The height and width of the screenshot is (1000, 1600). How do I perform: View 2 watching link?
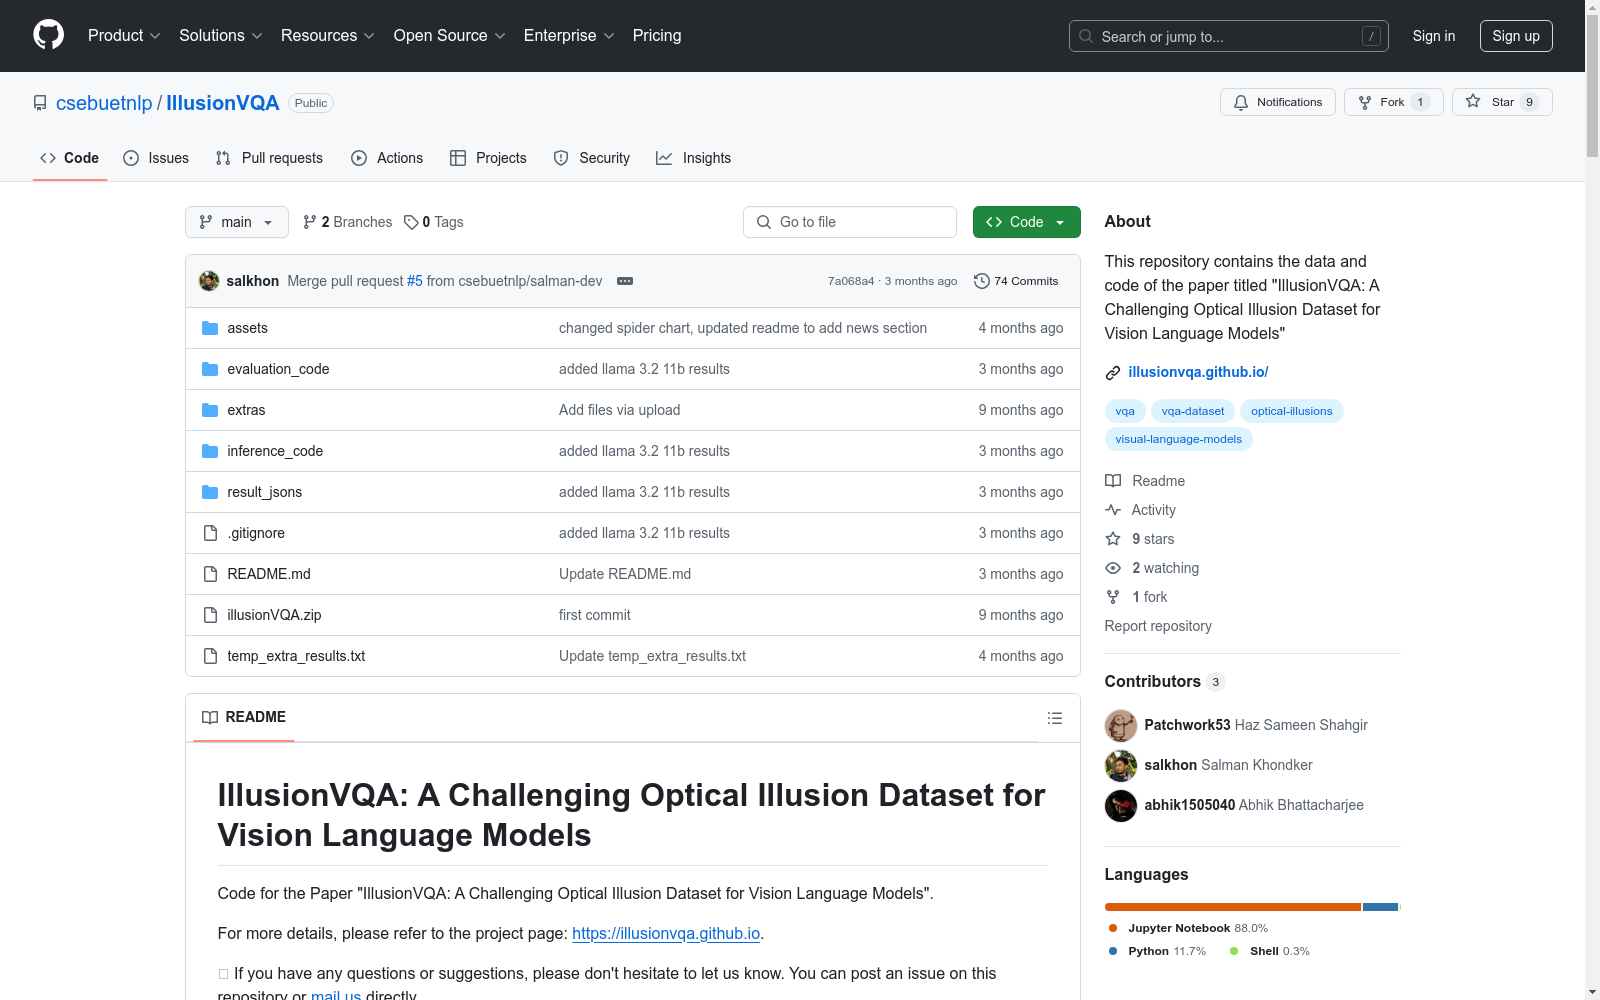[x=1152, y=568]
